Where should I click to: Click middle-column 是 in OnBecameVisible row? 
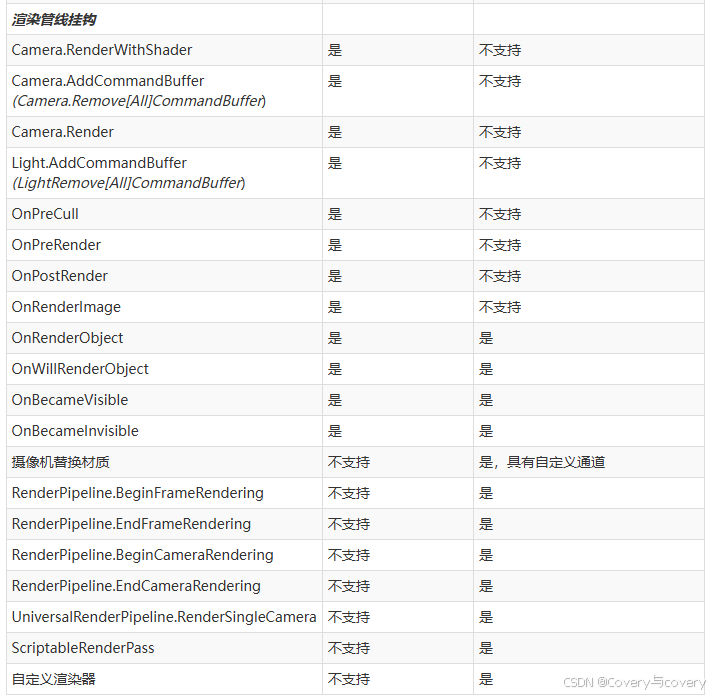(335, 400)
